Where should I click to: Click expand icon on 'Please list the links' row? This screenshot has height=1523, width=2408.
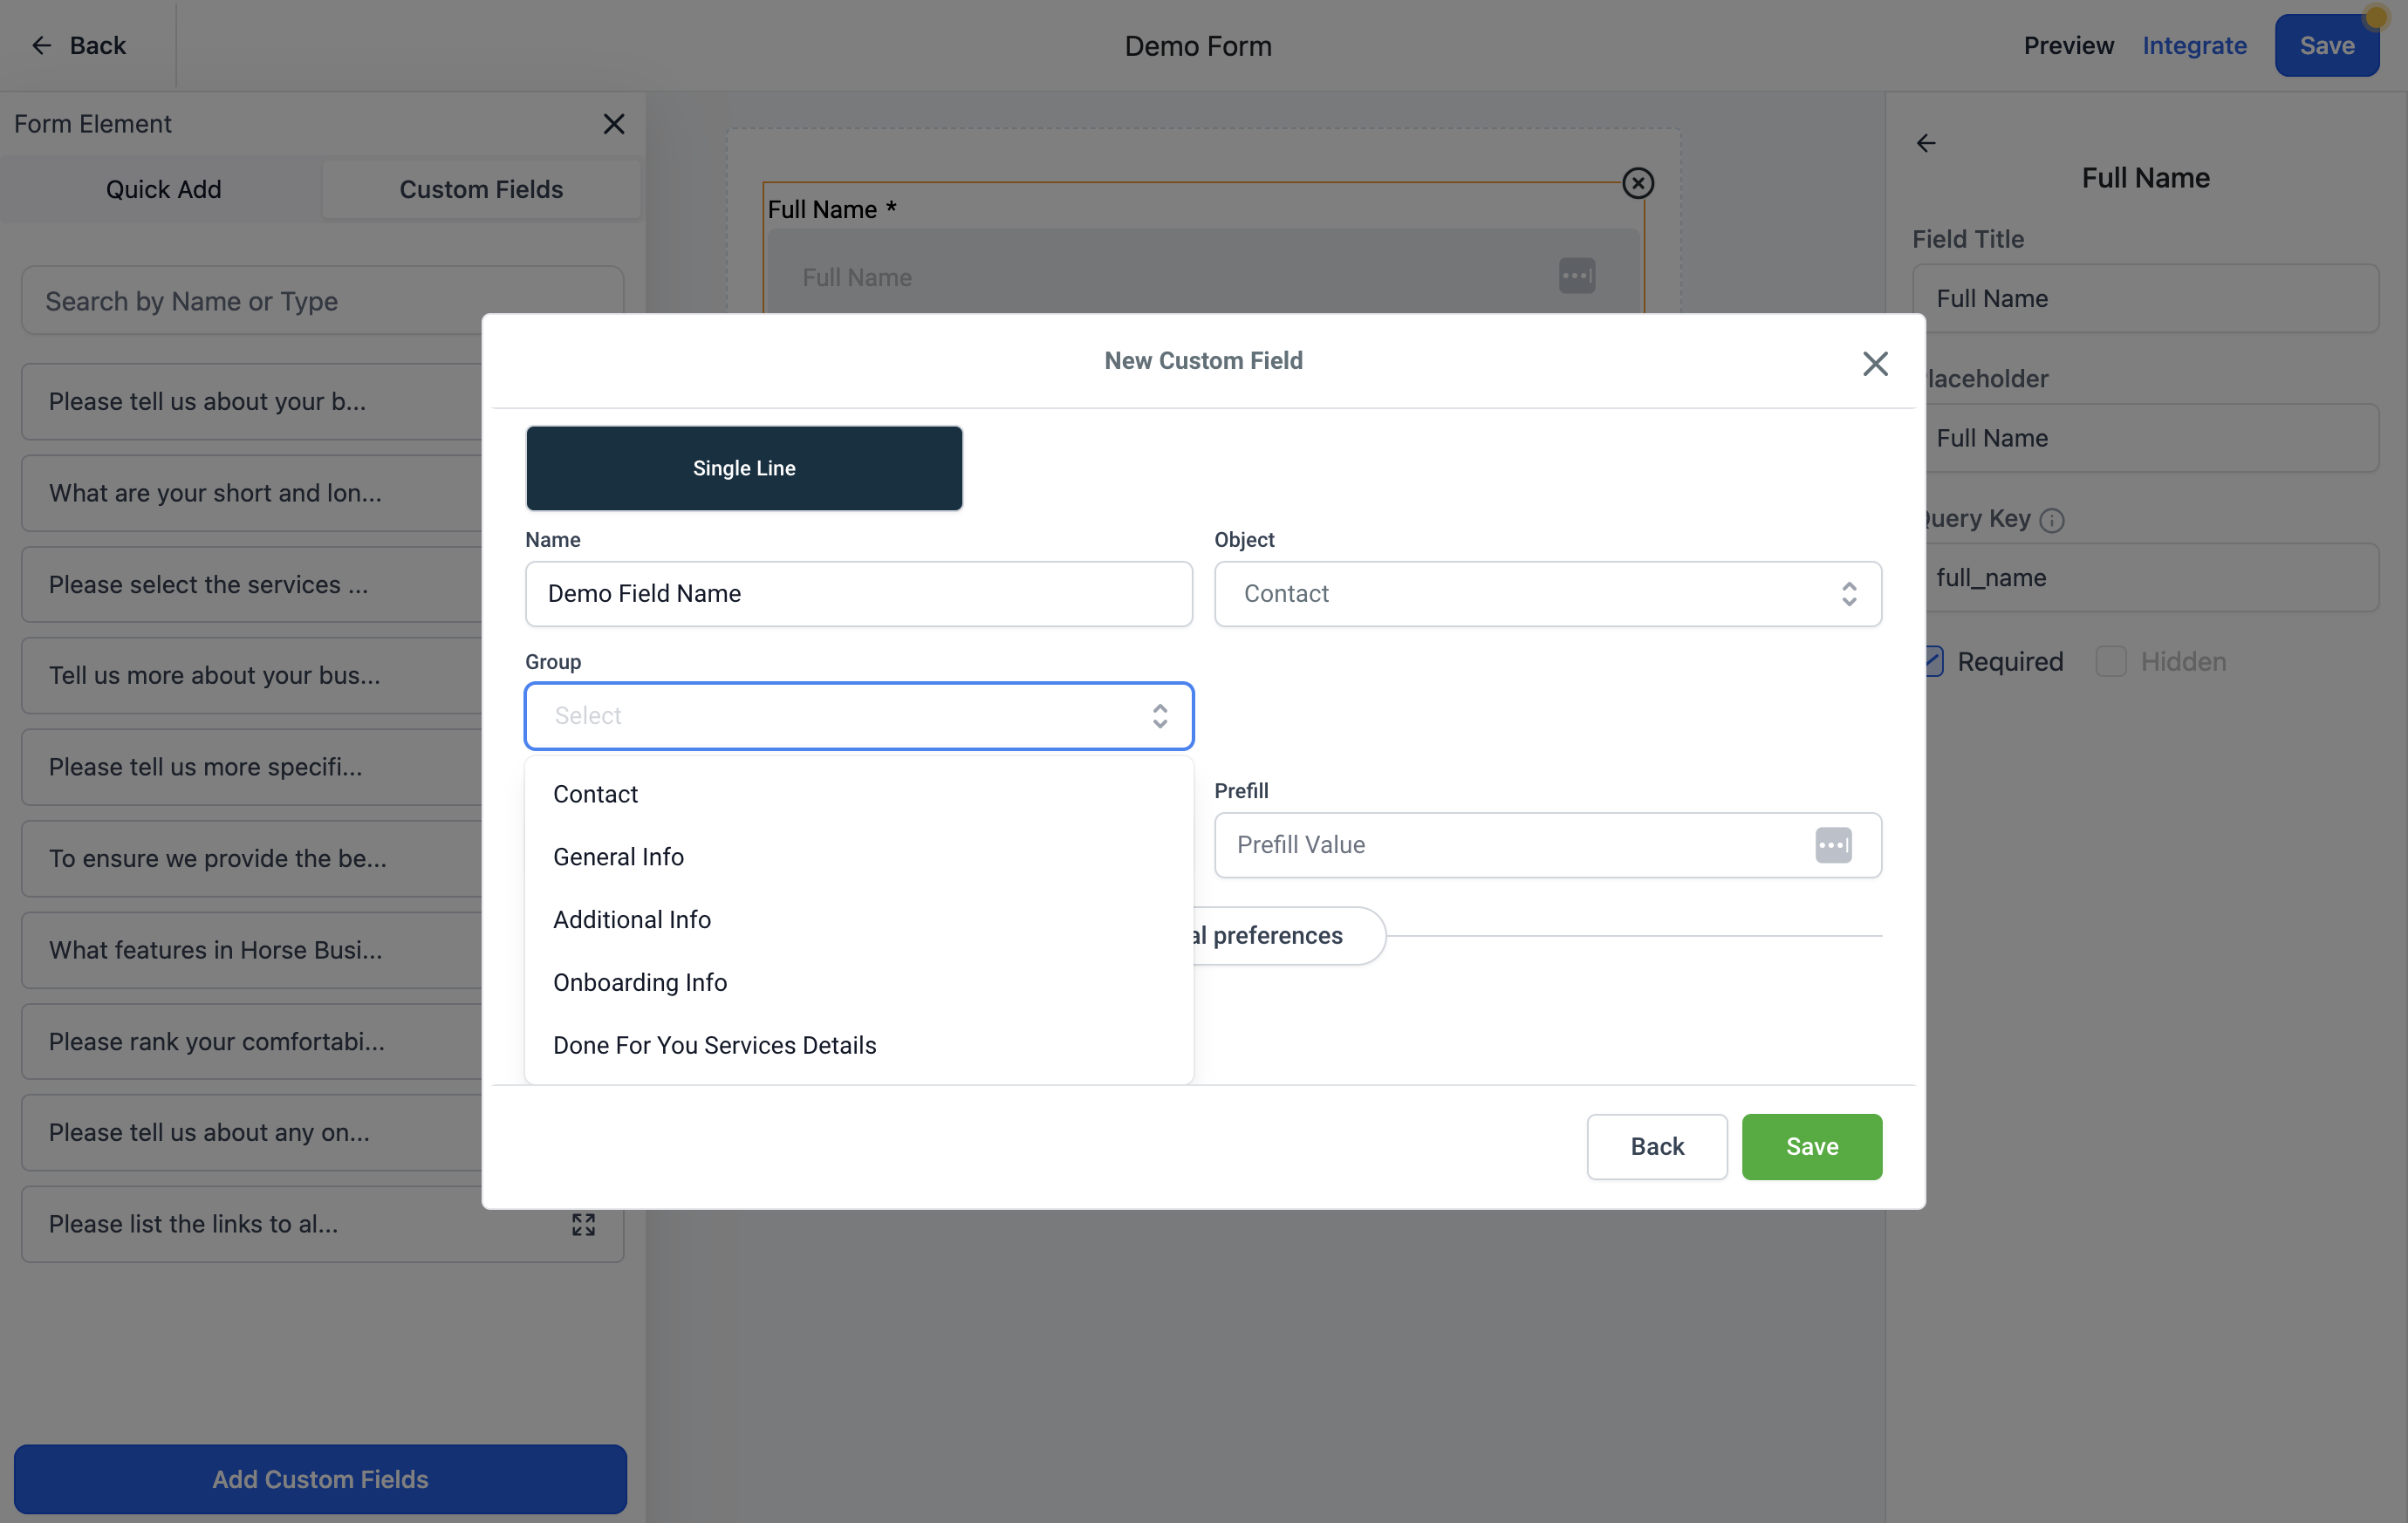[583, 1224]
